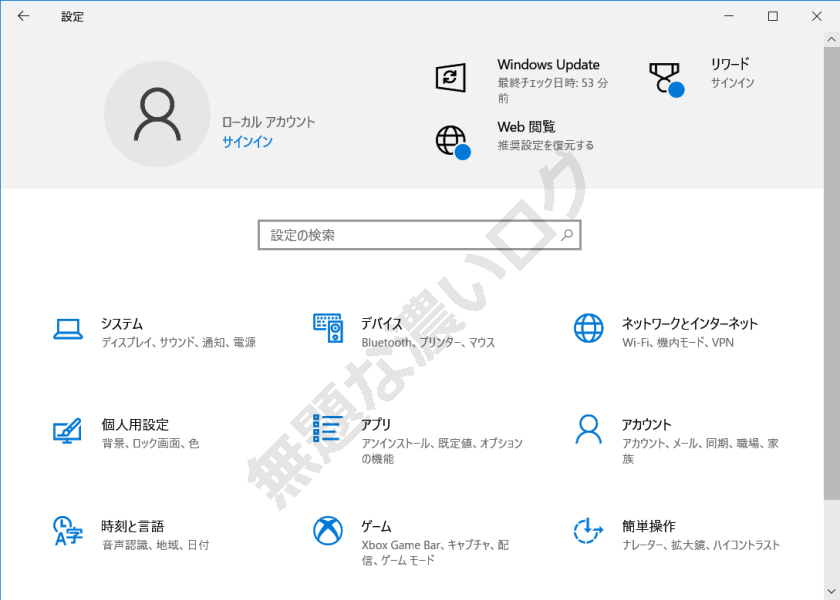Click ローカル アカウント label
This screenshot has width=840, height=600.
[x=268, y=122]
